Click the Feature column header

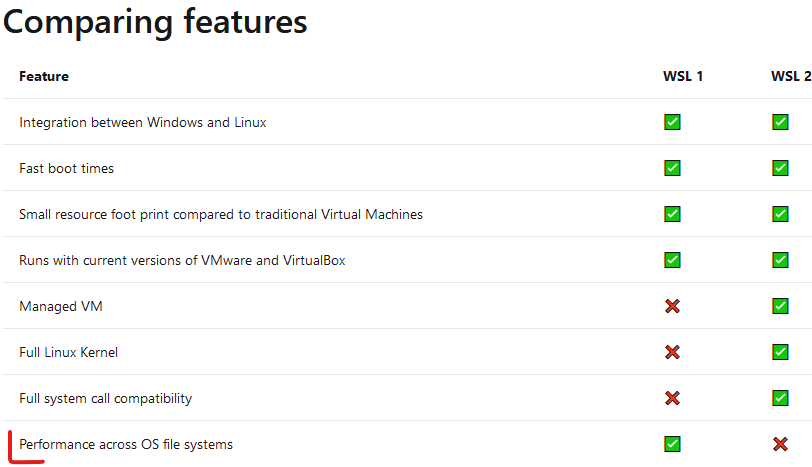pos(44,76)
